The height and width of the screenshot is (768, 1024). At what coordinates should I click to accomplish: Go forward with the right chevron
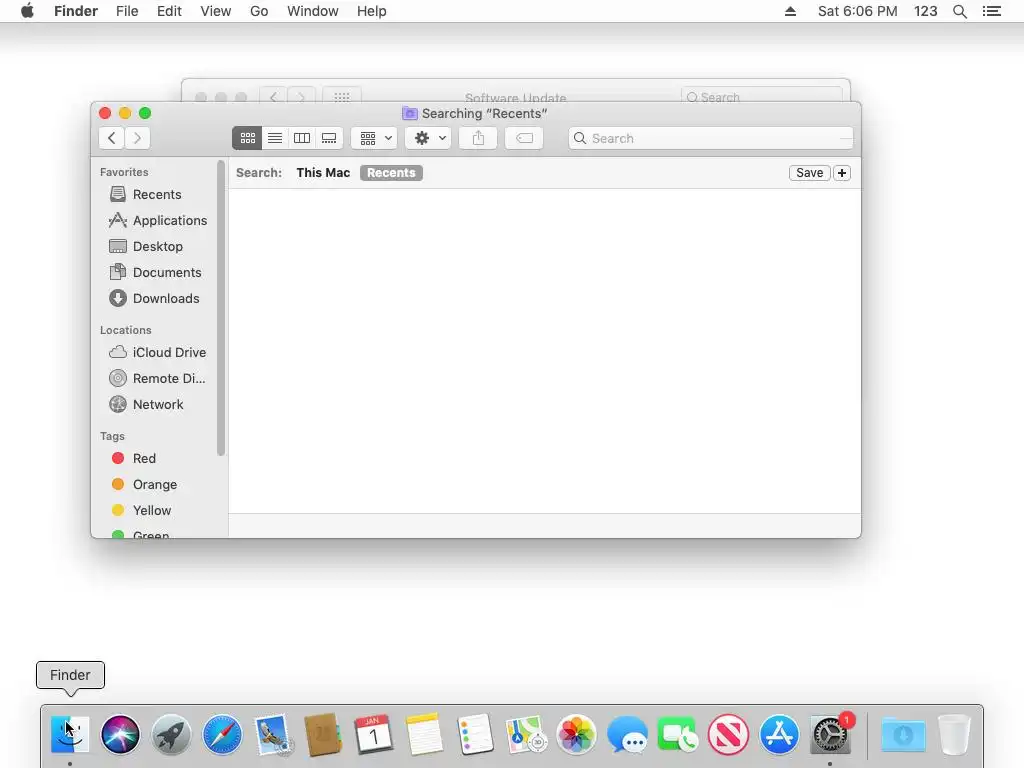click(x=137, y=138)
